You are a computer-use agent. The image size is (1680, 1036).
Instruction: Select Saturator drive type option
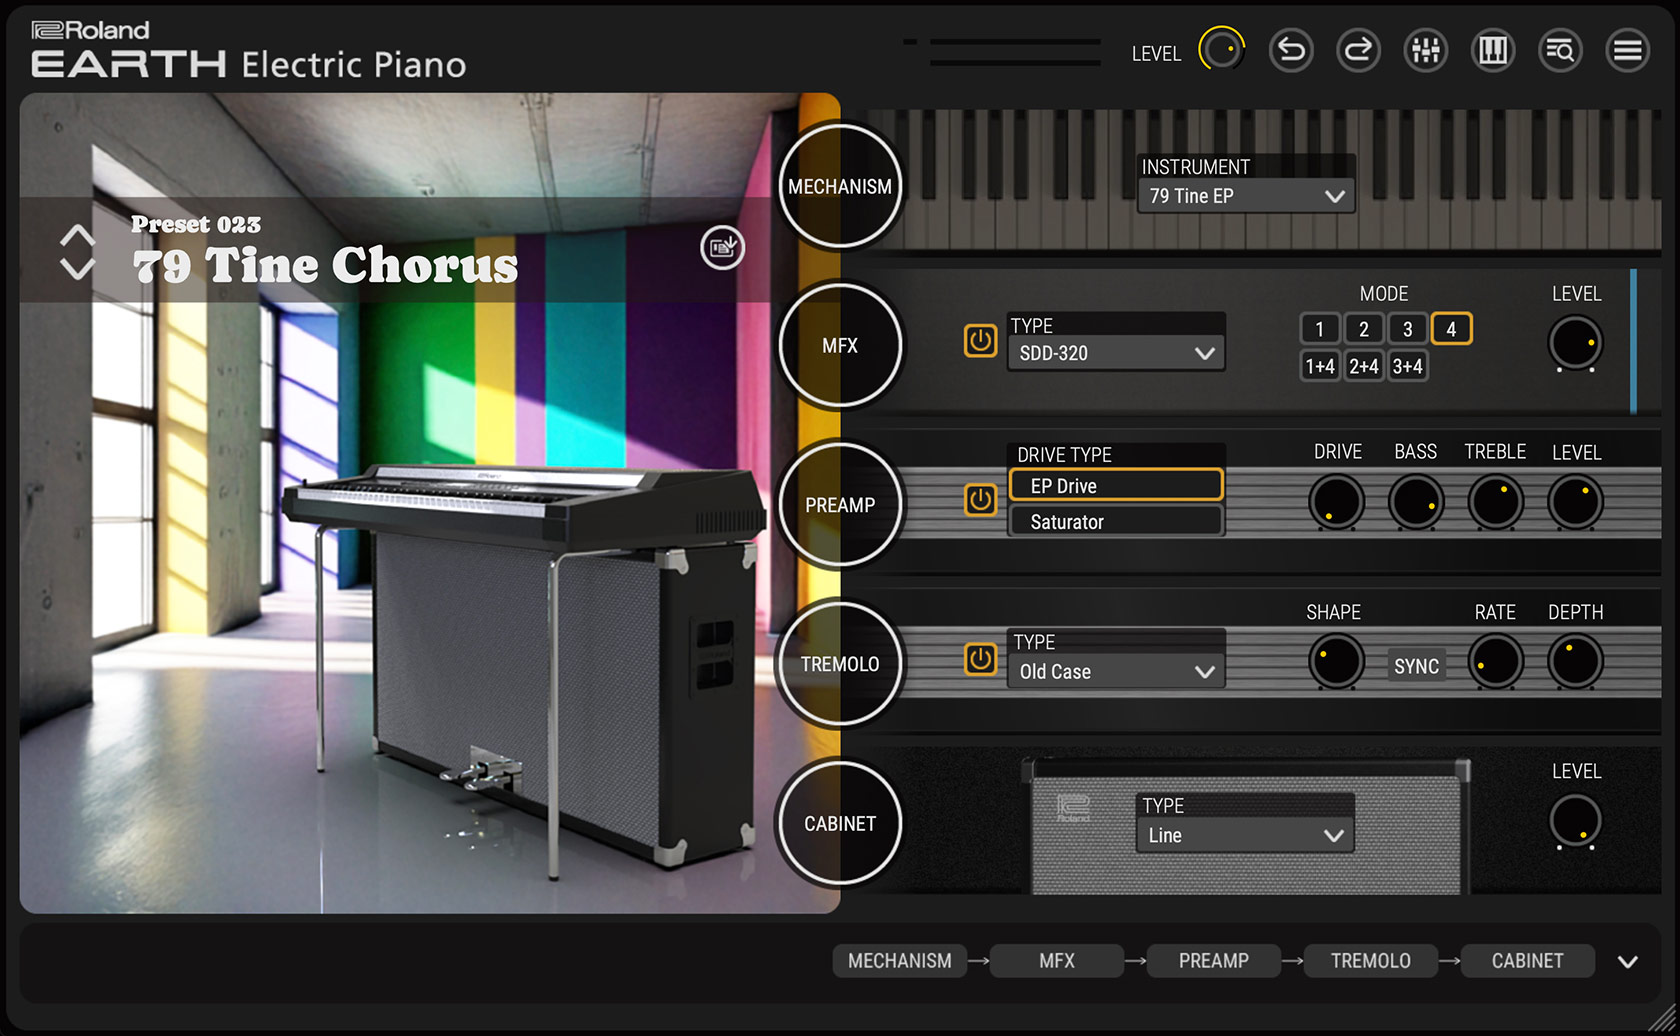click(x=1115, y=522)
